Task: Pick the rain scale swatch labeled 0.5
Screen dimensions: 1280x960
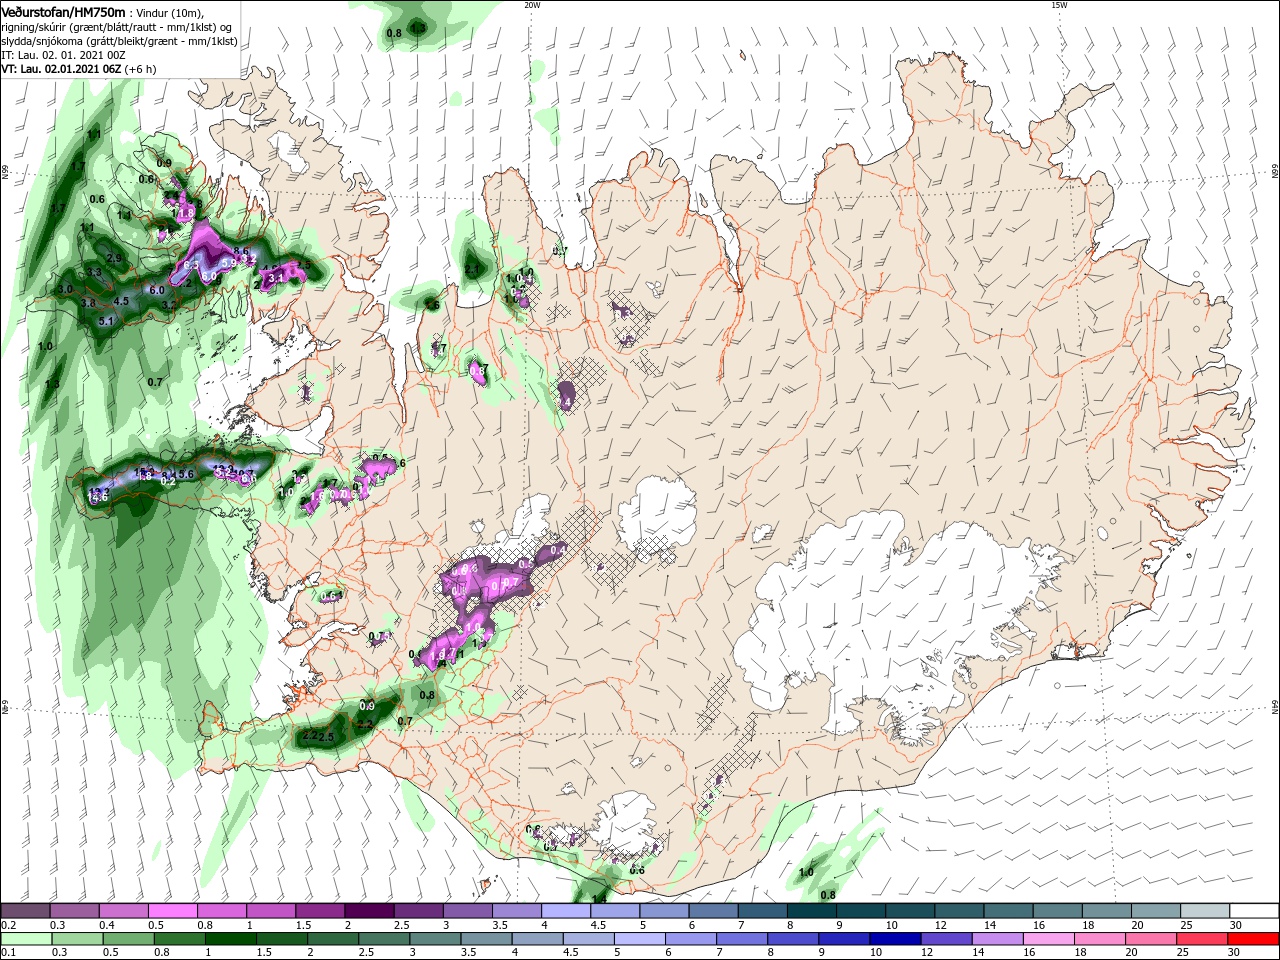Action: (128, 939)
